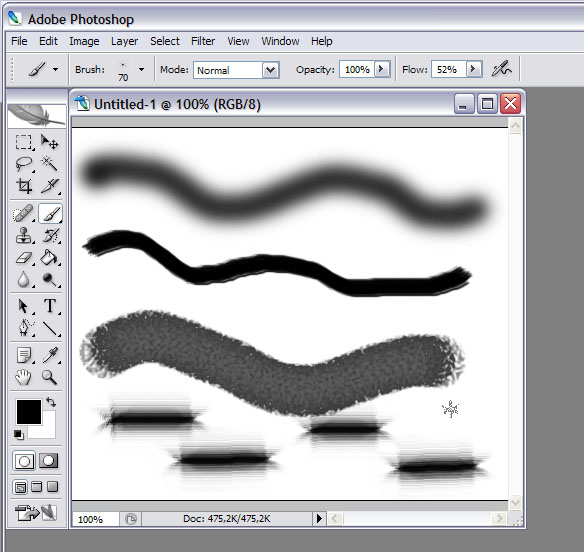584x552 pixels.
Task: Select the Blur tool
Action: pos(23,279)
